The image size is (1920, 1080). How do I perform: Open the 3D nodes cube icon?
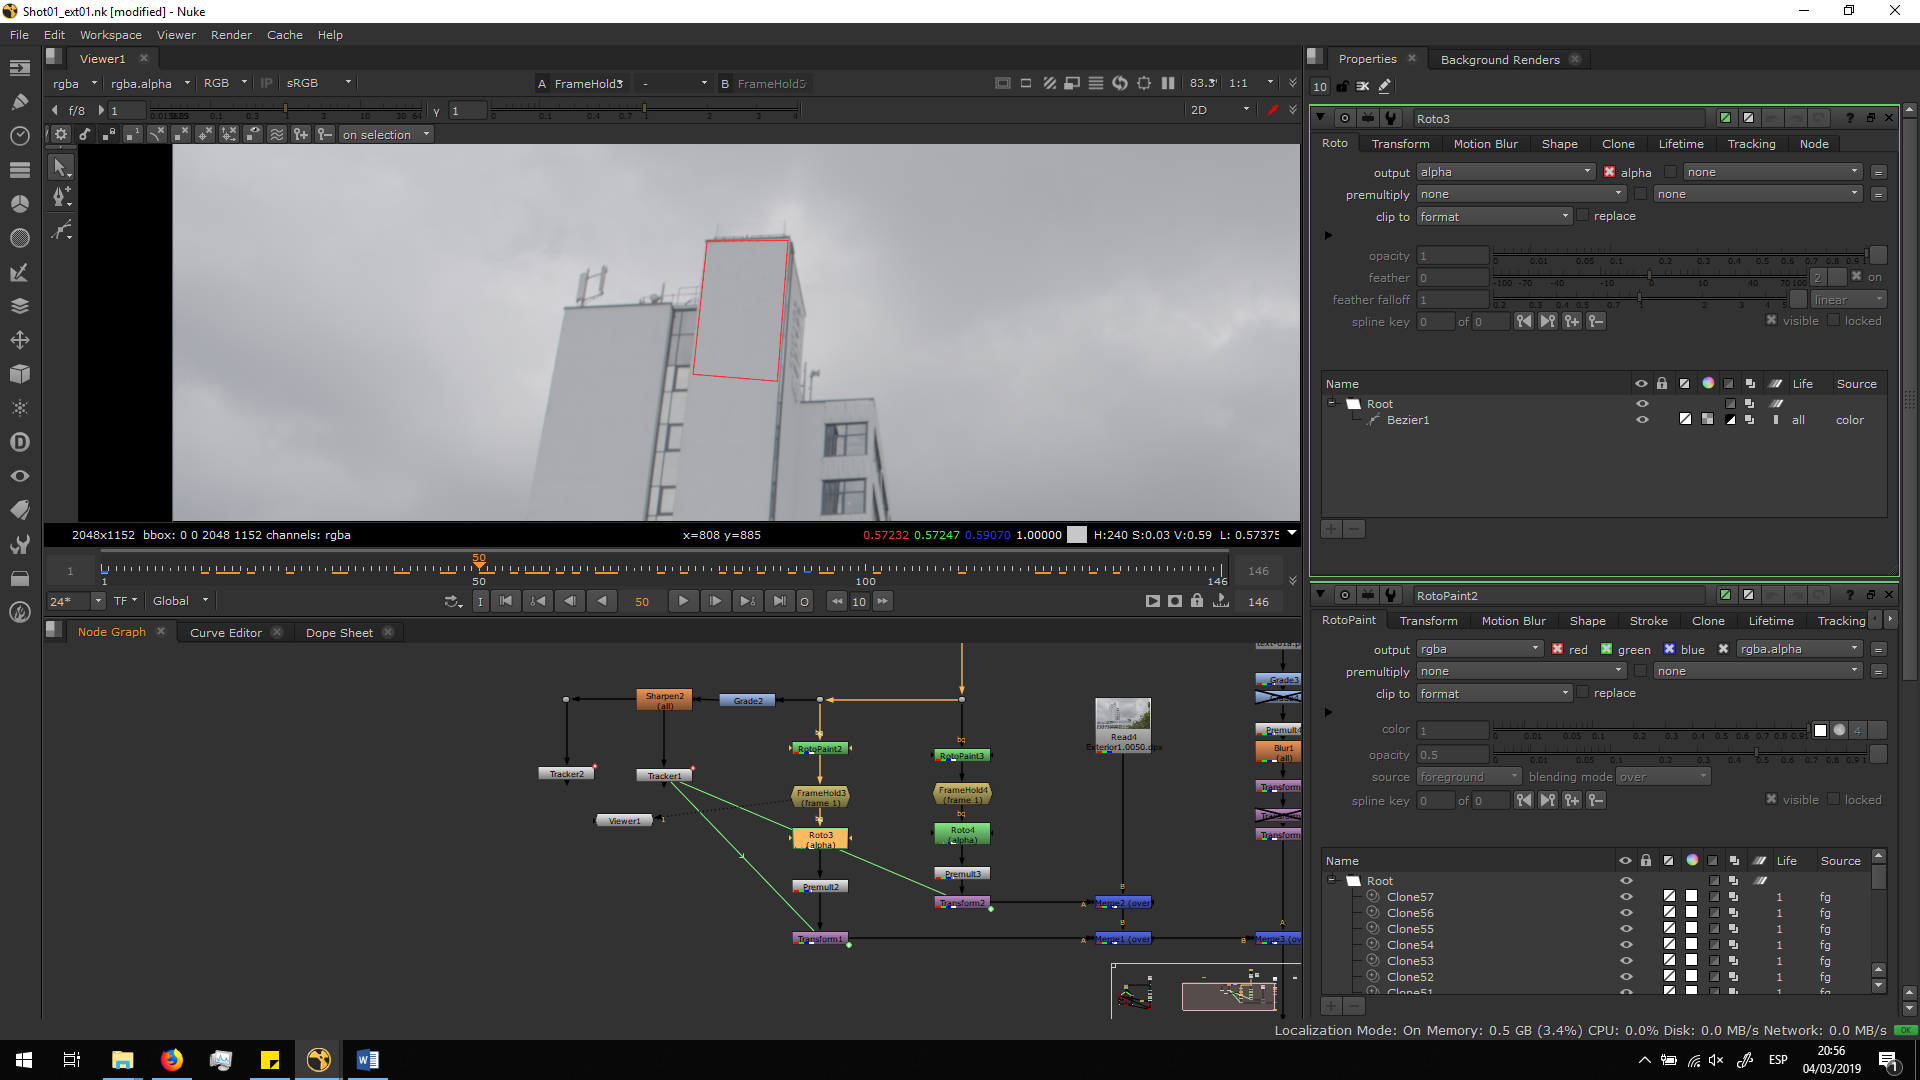(19, 374)
